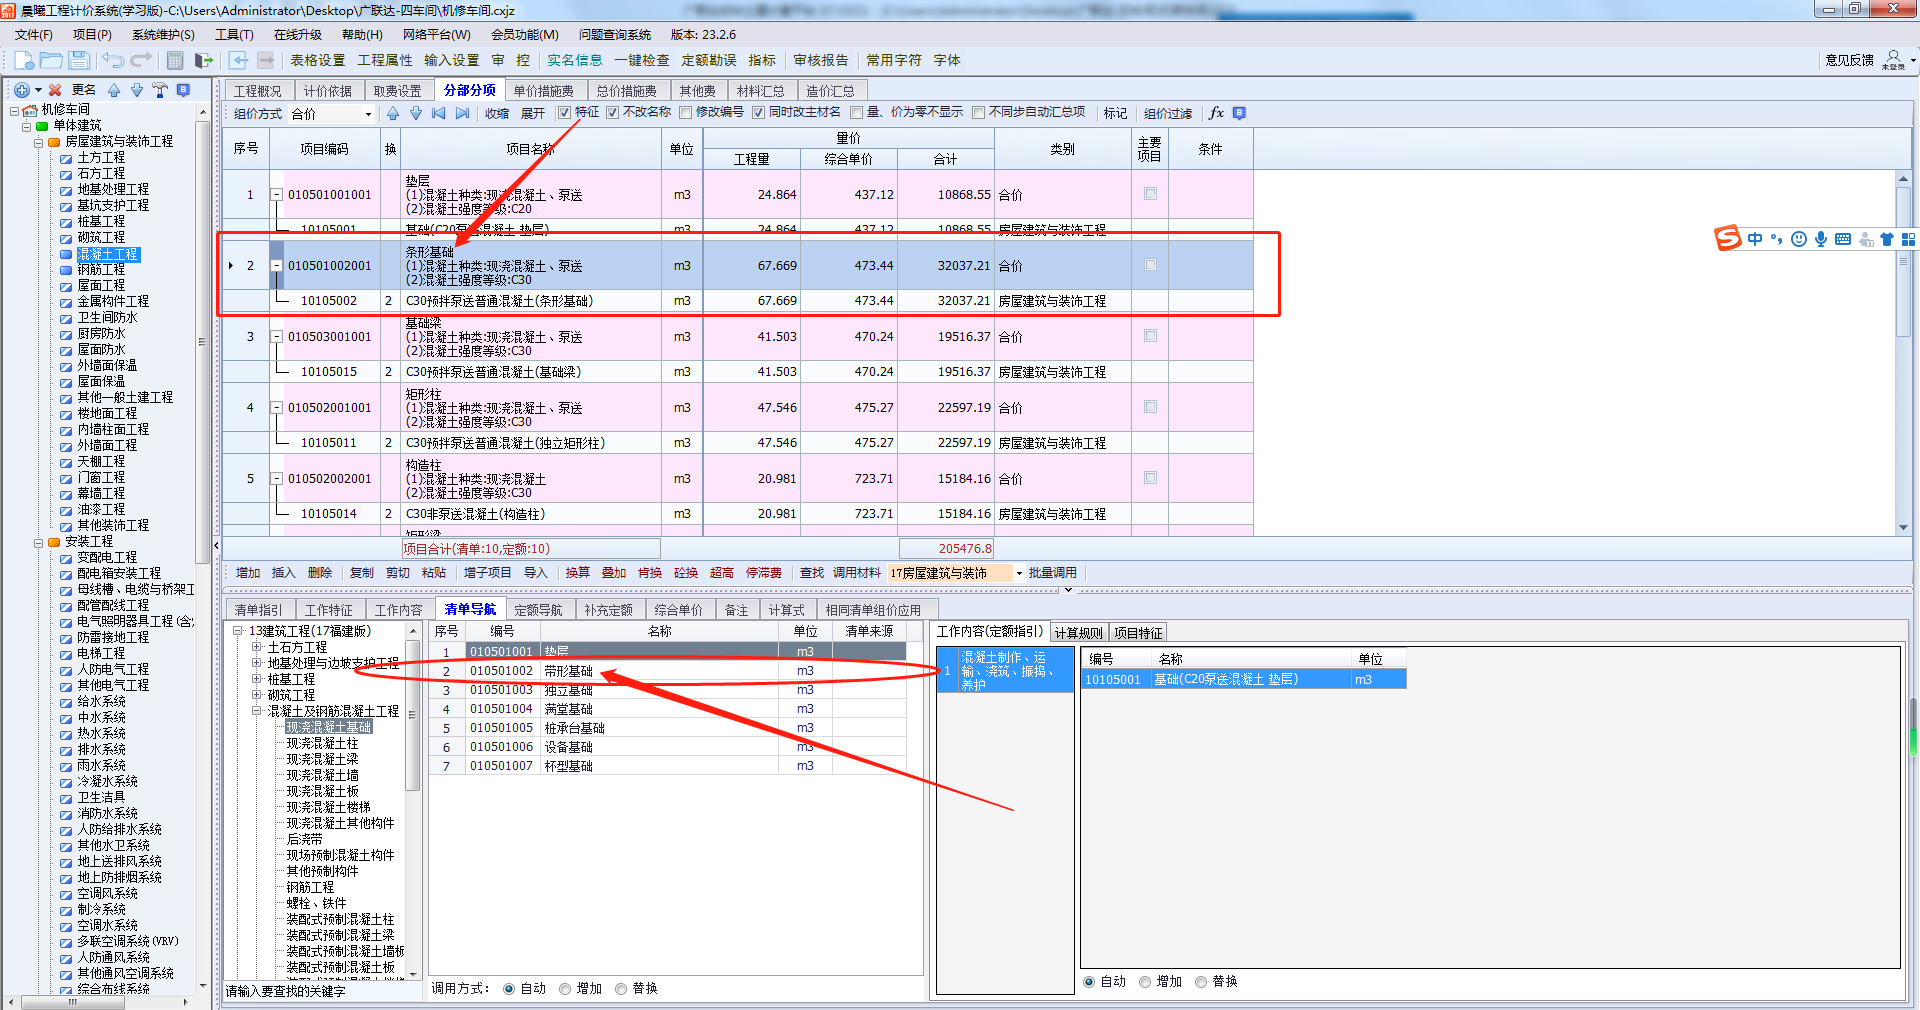The width and height of the screenshot is (1920, 1010).
Task: Open the 17房屋建筑与装饰 dropdown
Action: tap(1019, 573)
